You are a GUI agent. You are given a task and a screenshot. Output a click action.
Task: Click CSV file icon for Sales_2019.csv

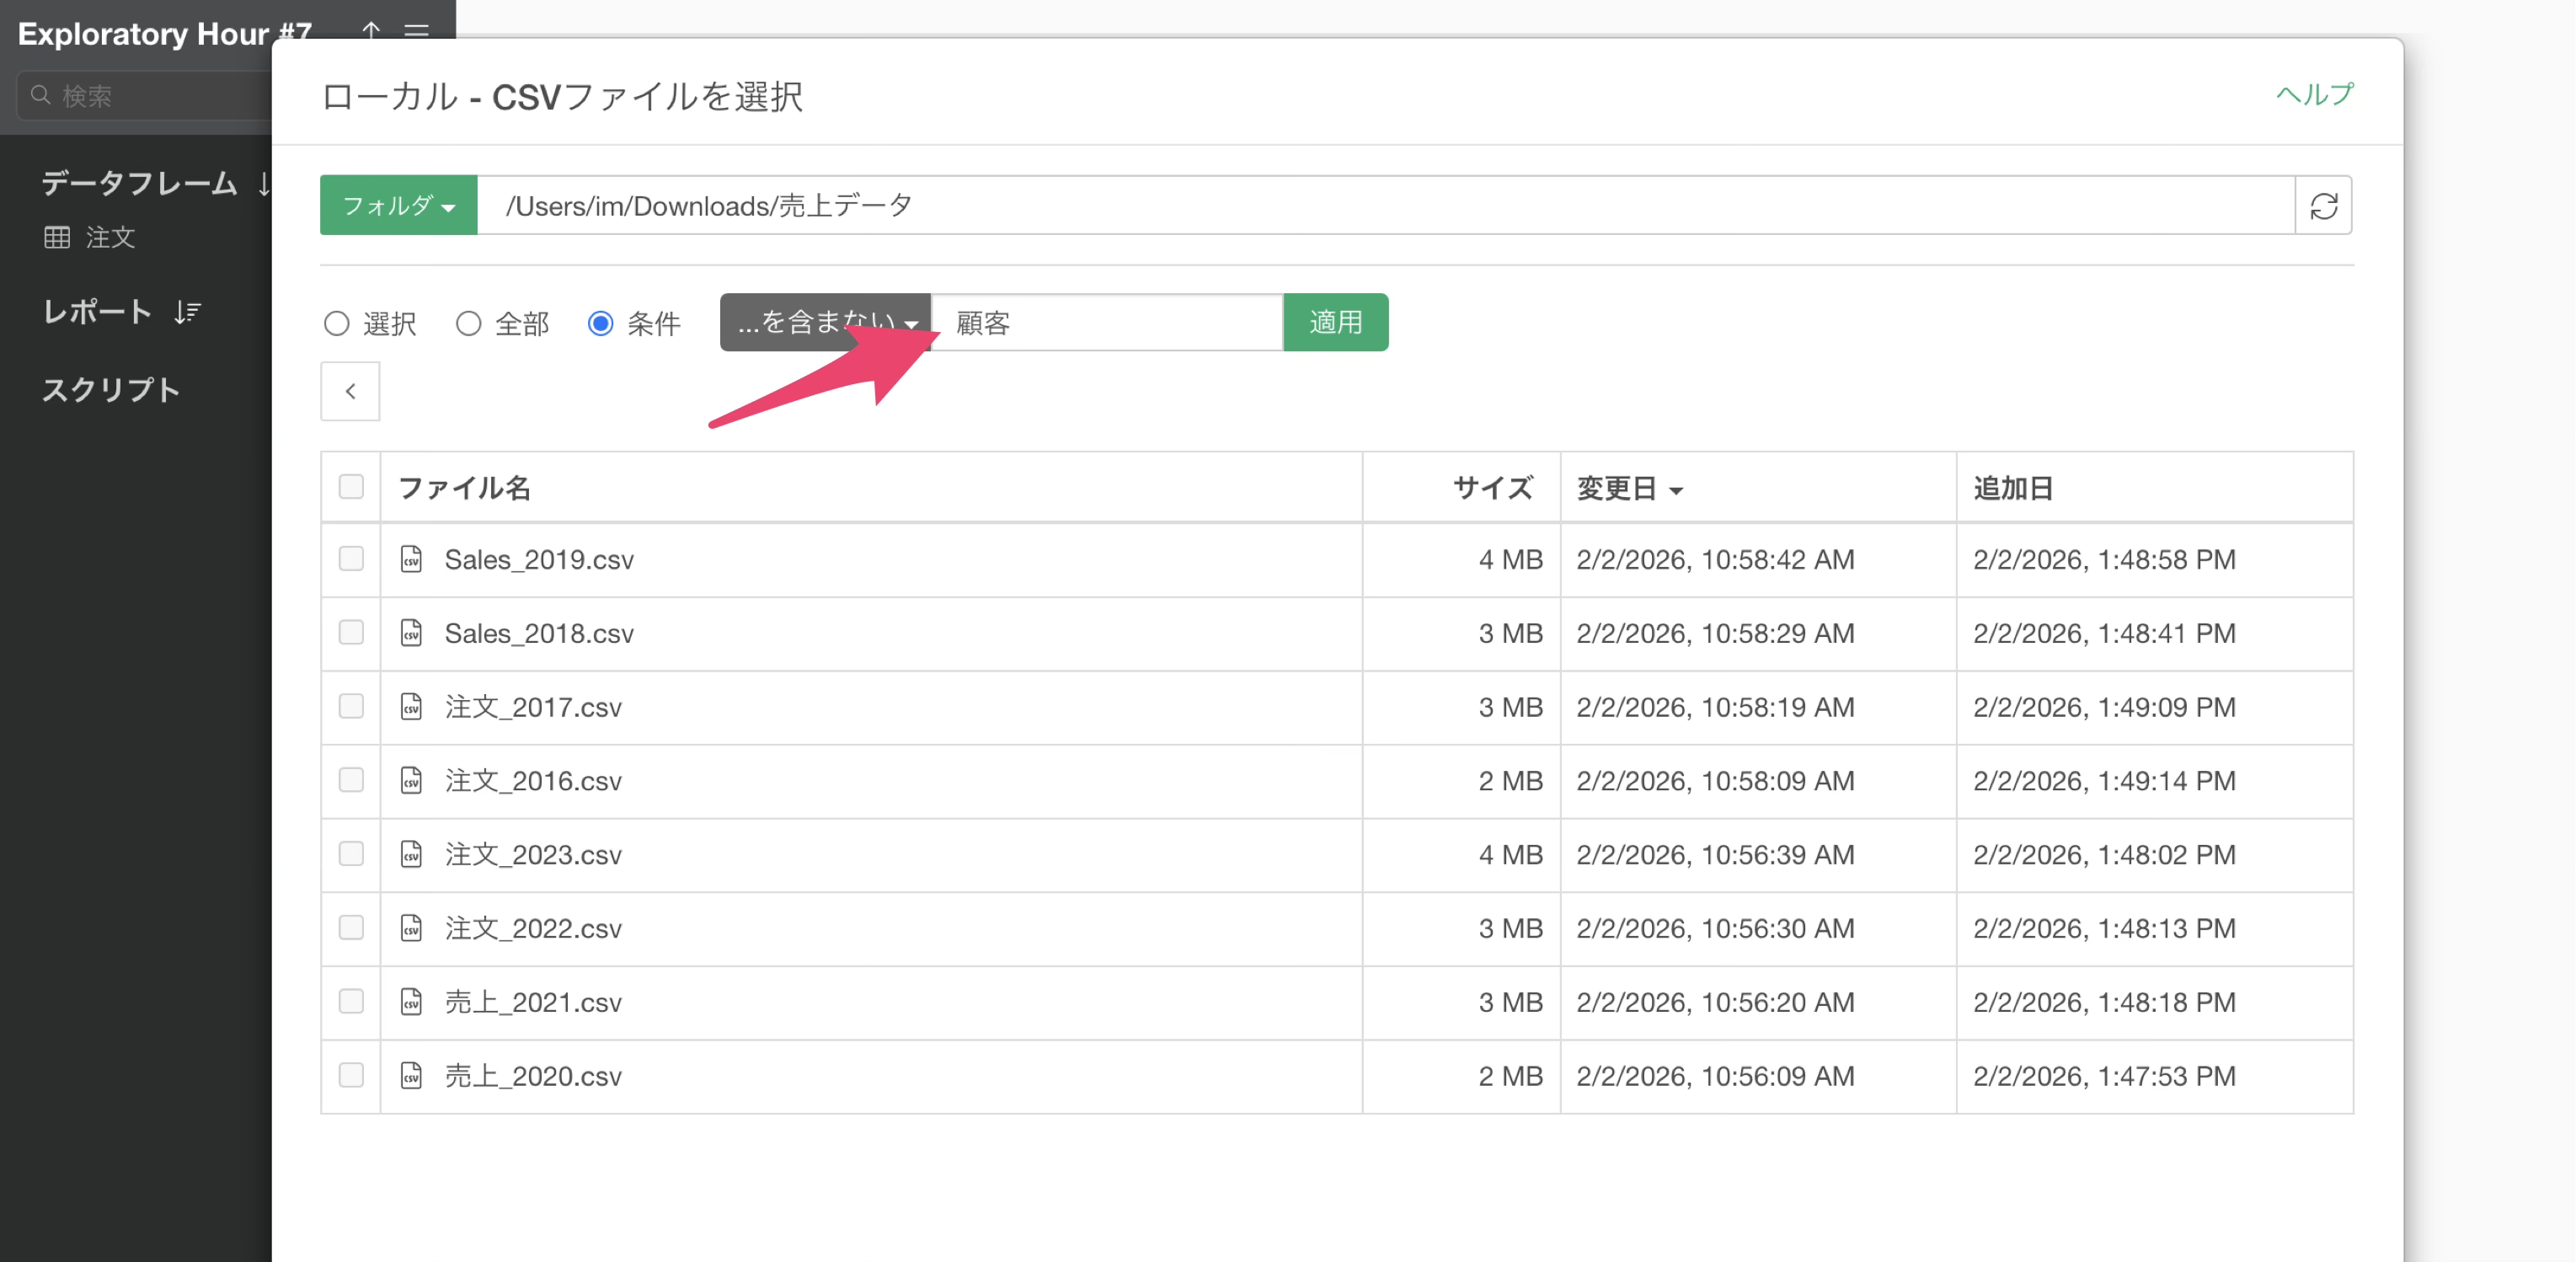tap(411, 559)
